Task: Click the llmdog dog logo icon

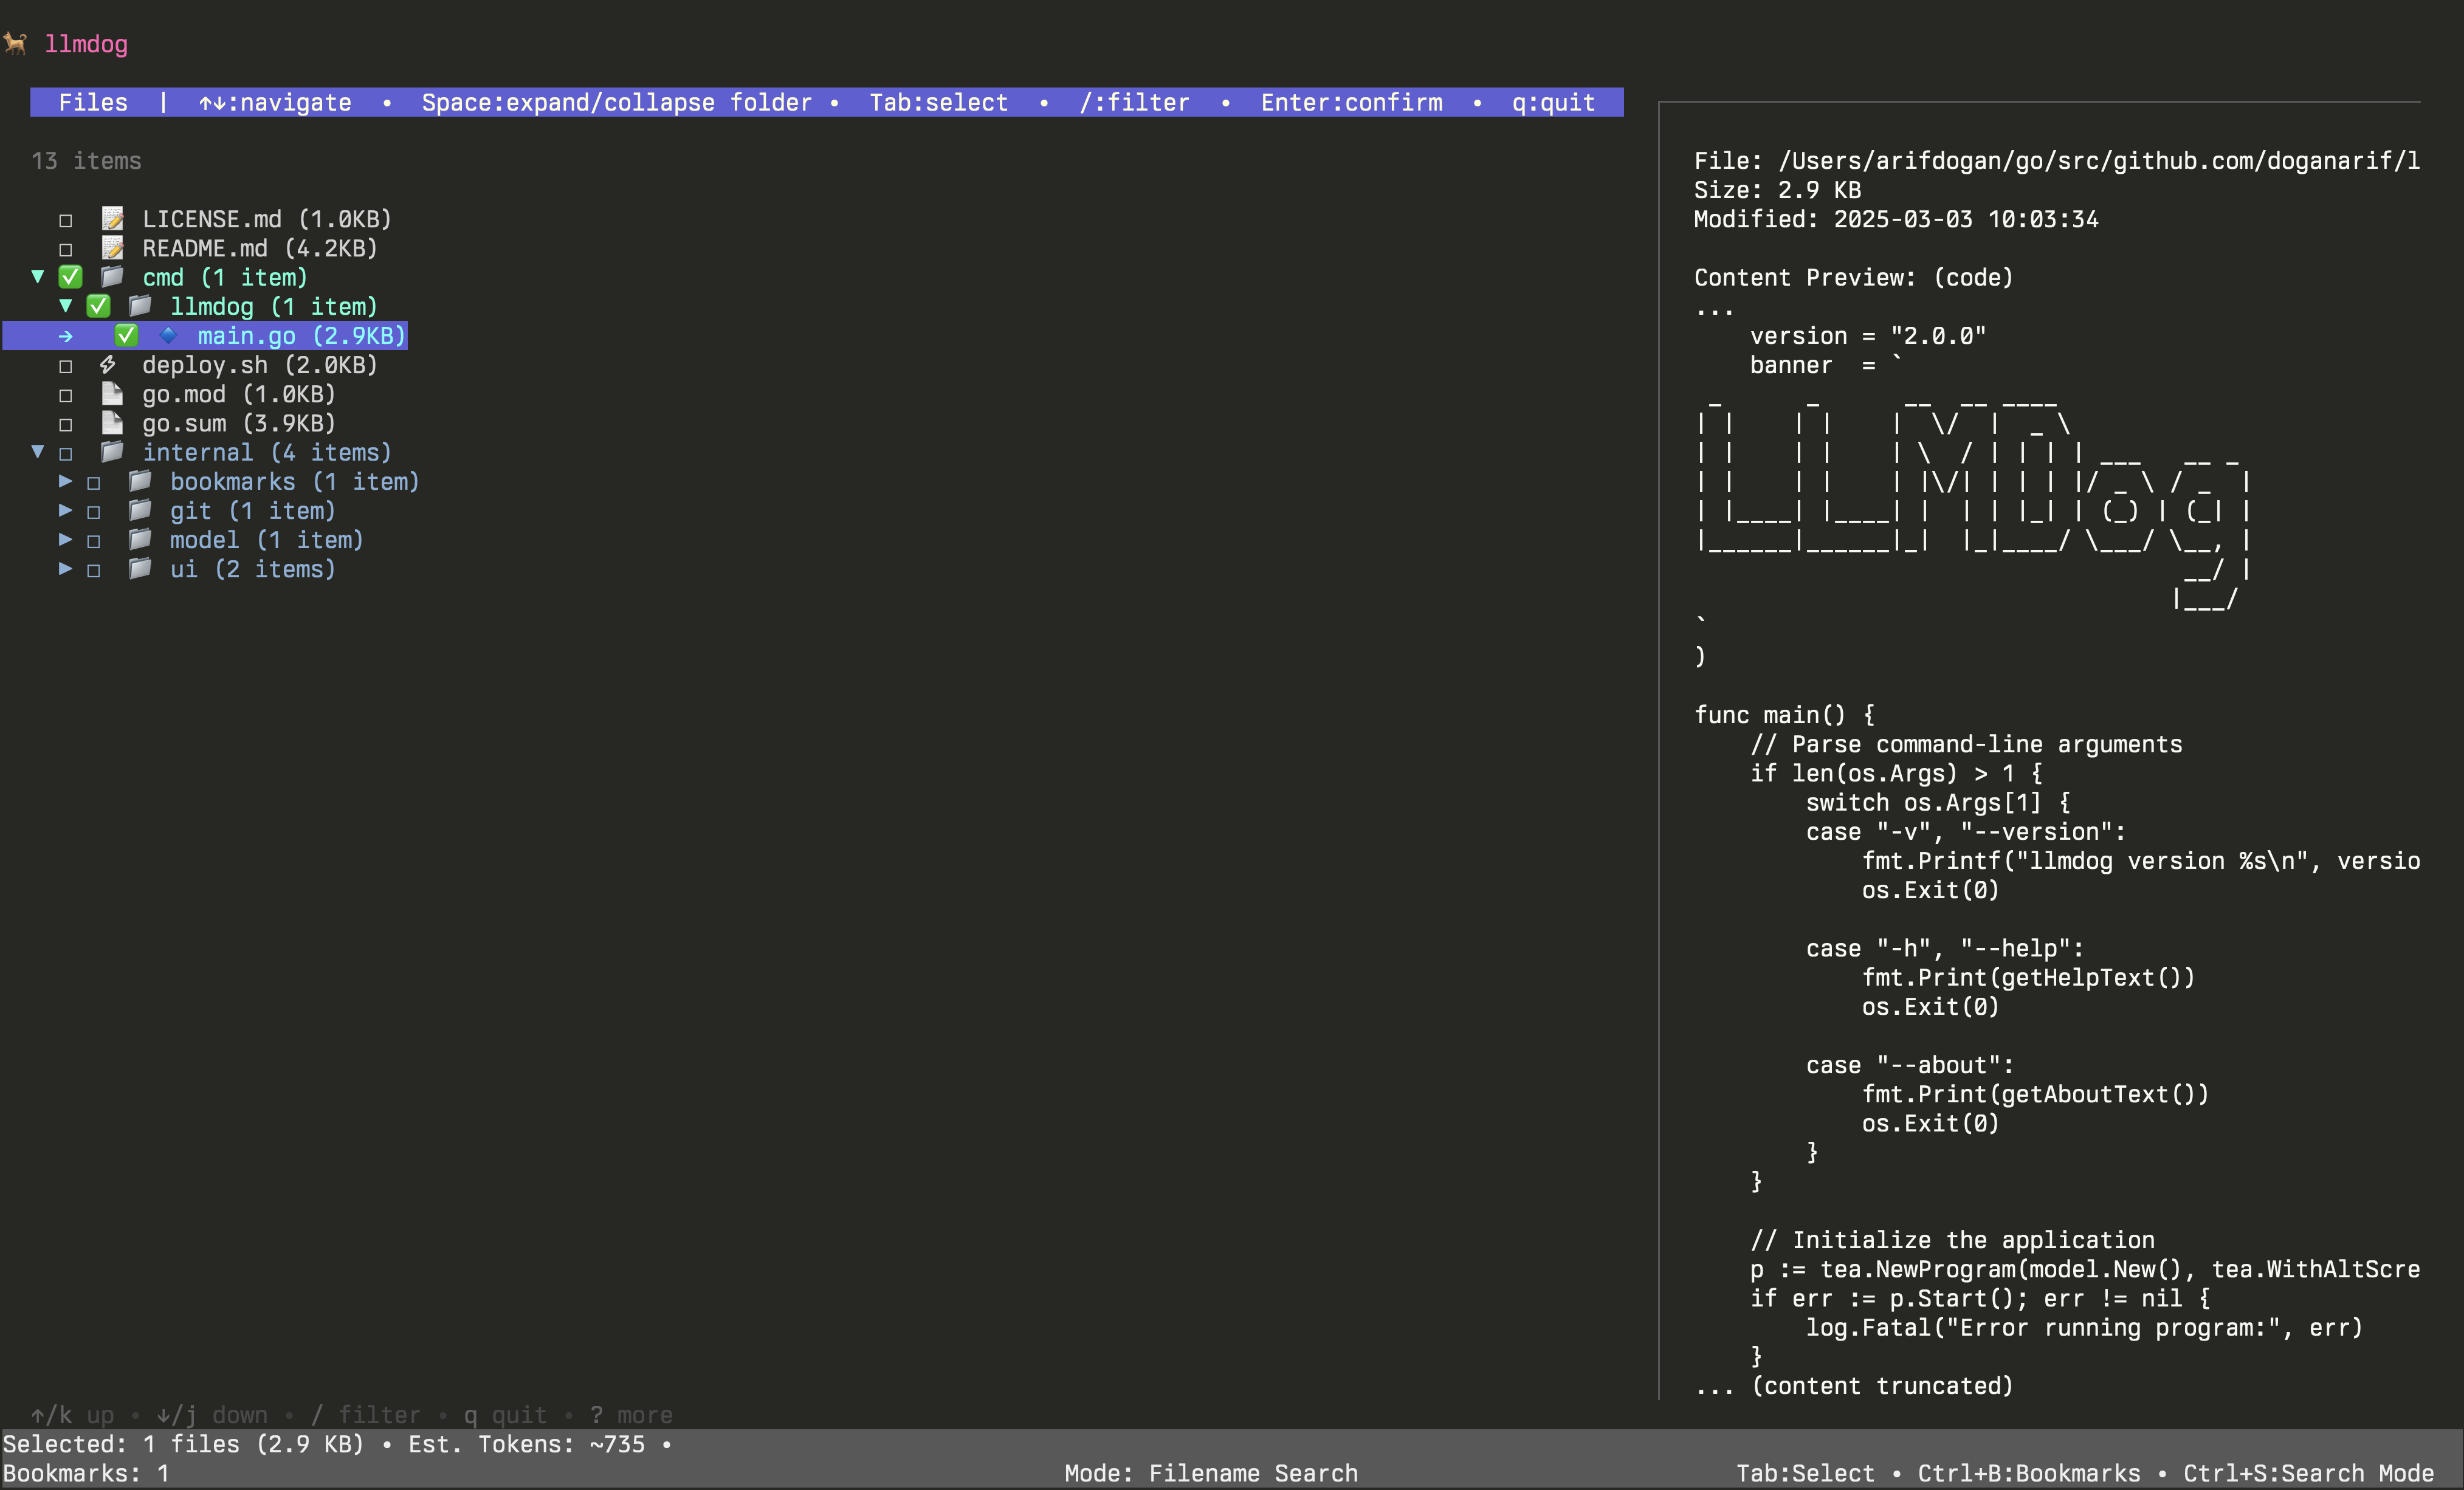Action: tap(15, 43)
